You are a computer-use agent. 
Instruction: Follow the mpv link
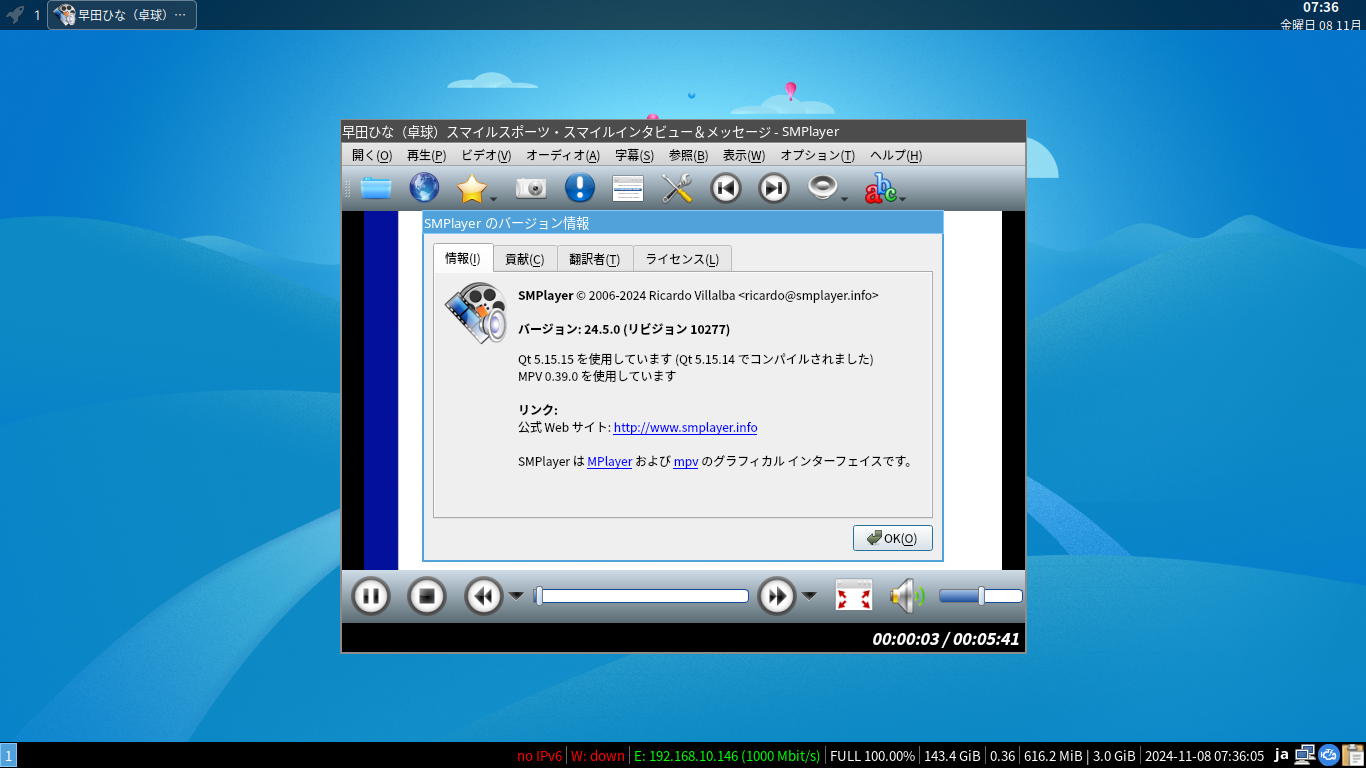[x=685, y=462]
